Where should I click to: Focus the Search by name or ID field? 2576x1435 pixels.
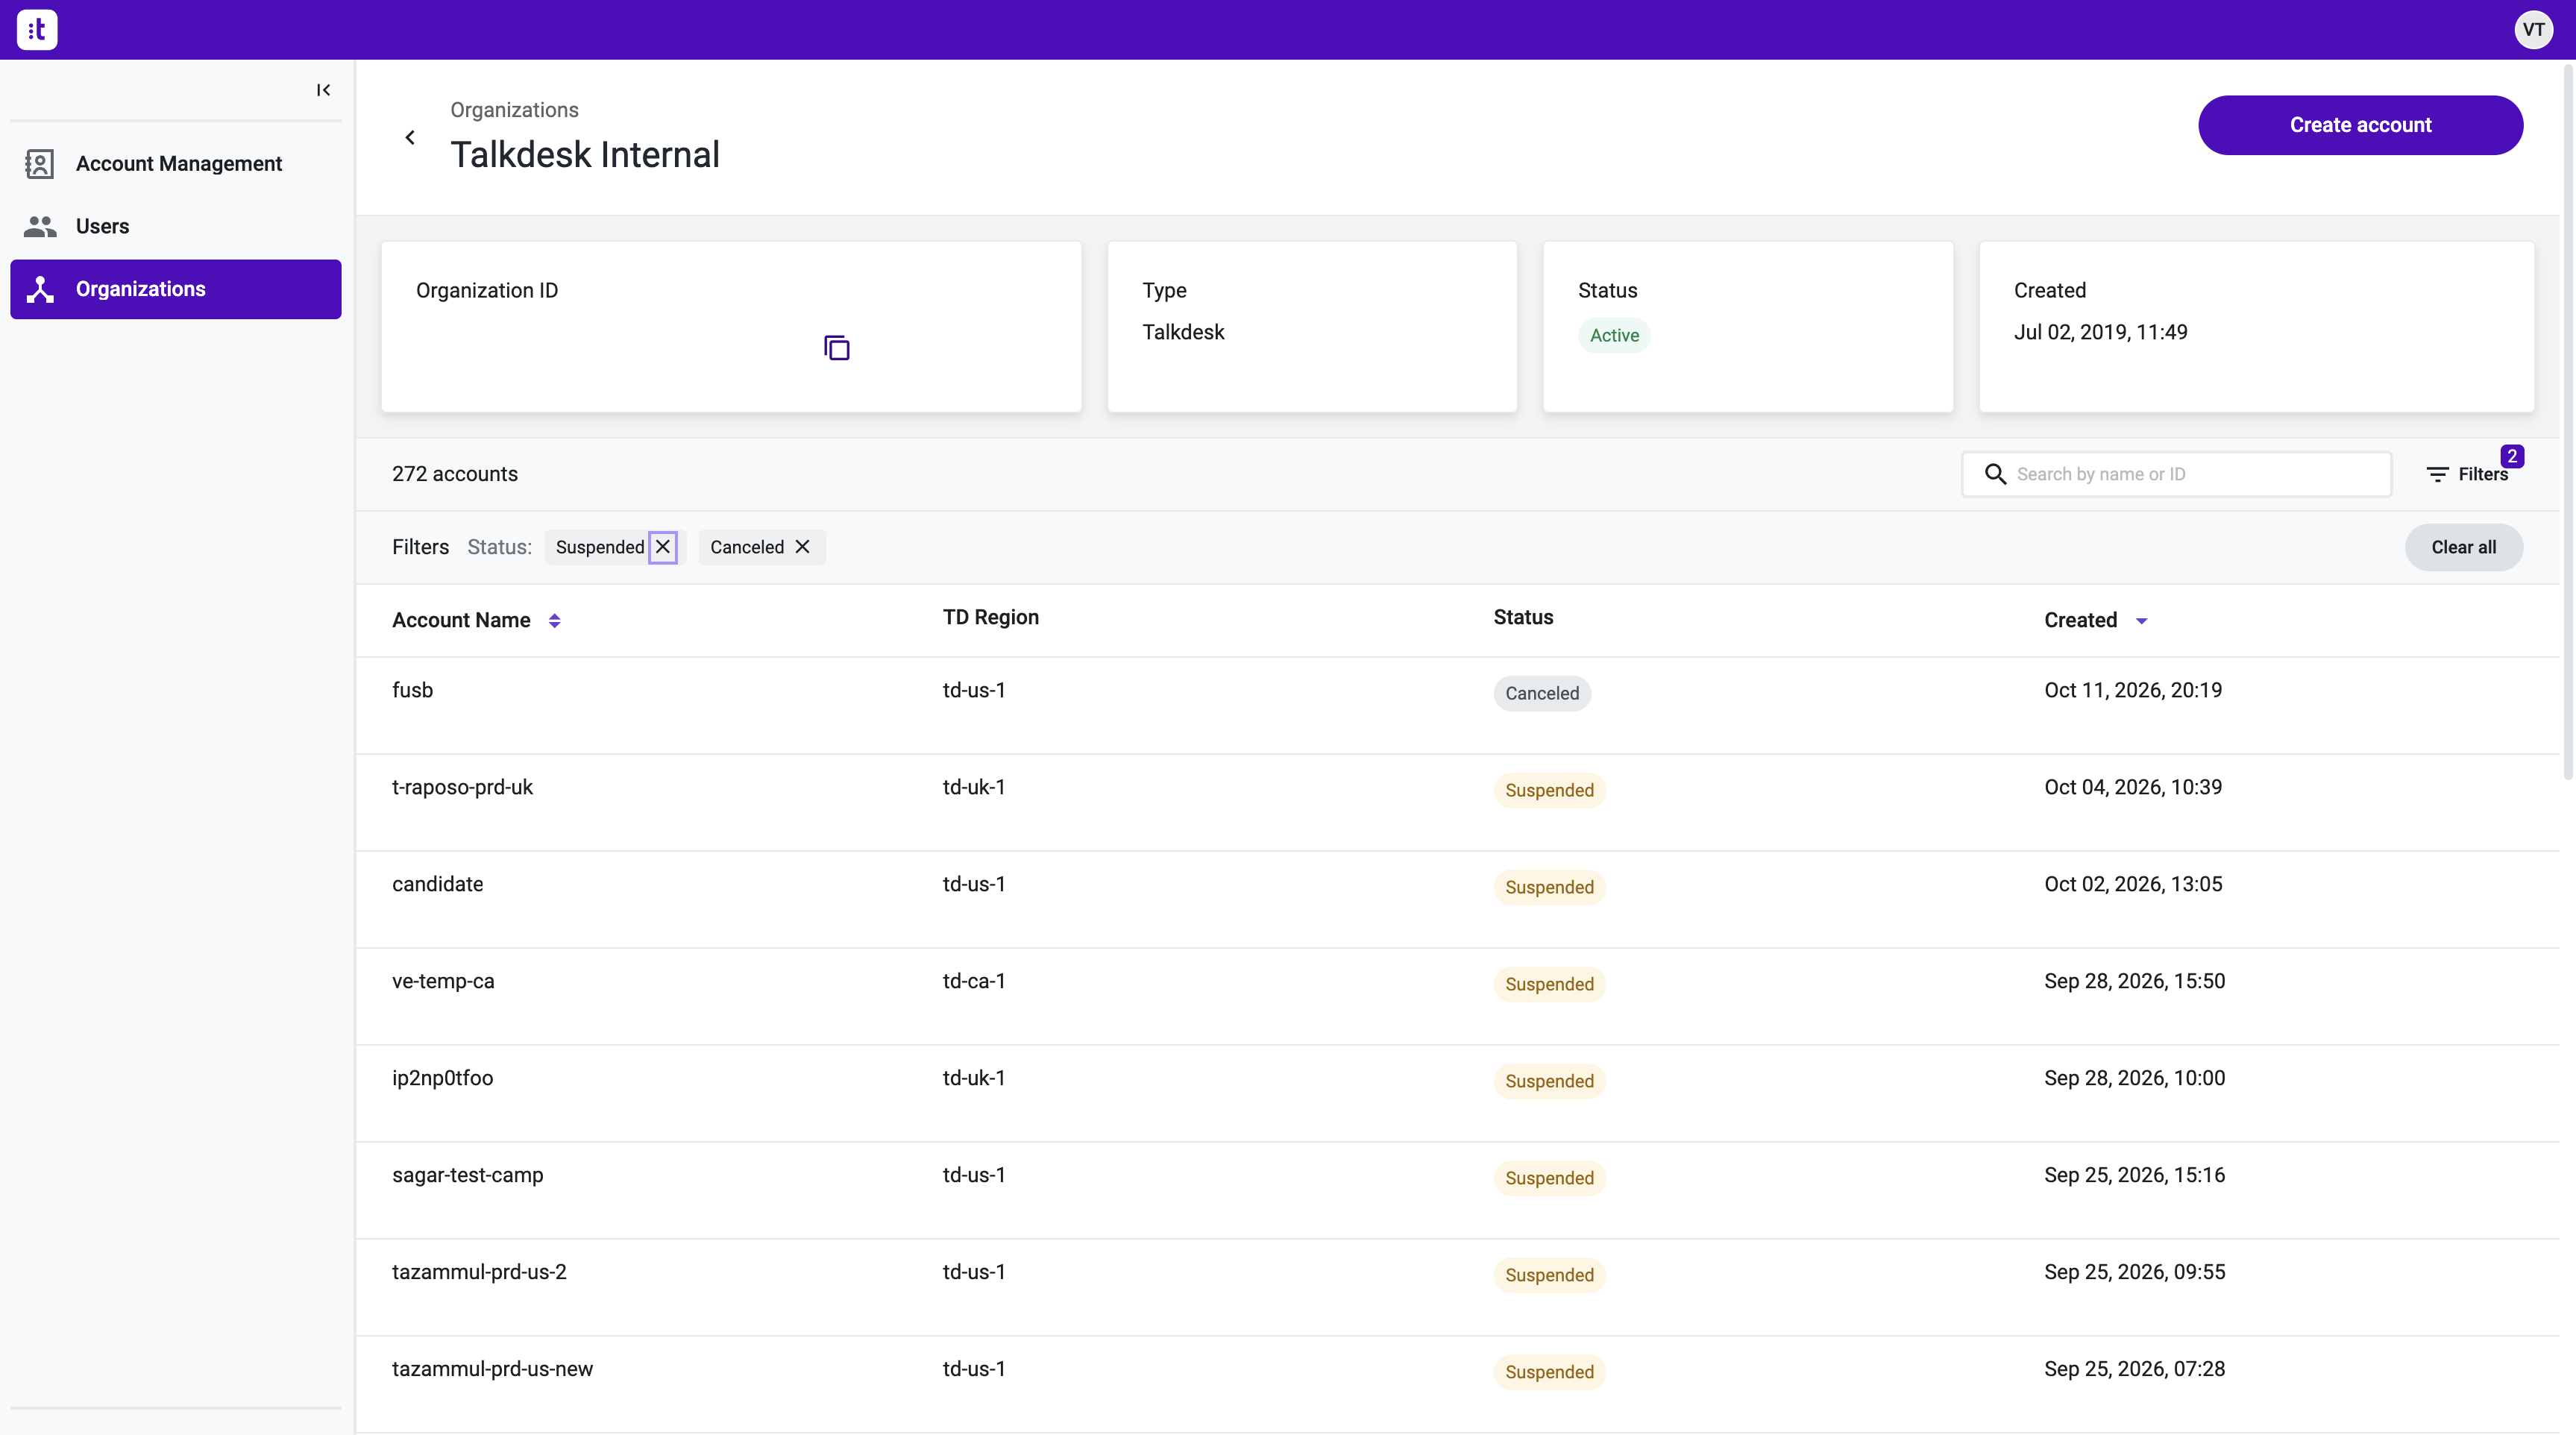[x=2177, y=474]
